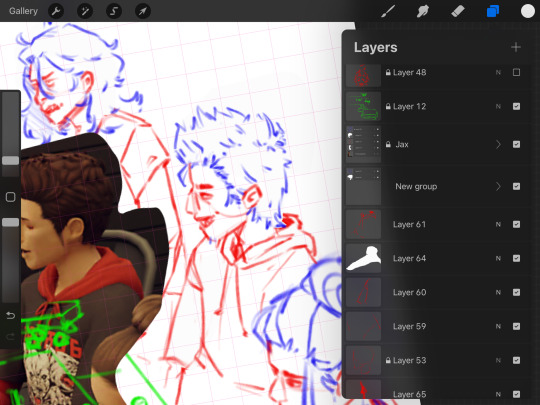Hide Layer 60 using its checkbox
Viewport: 540px width, 405px height.
(x=516, y=292)
